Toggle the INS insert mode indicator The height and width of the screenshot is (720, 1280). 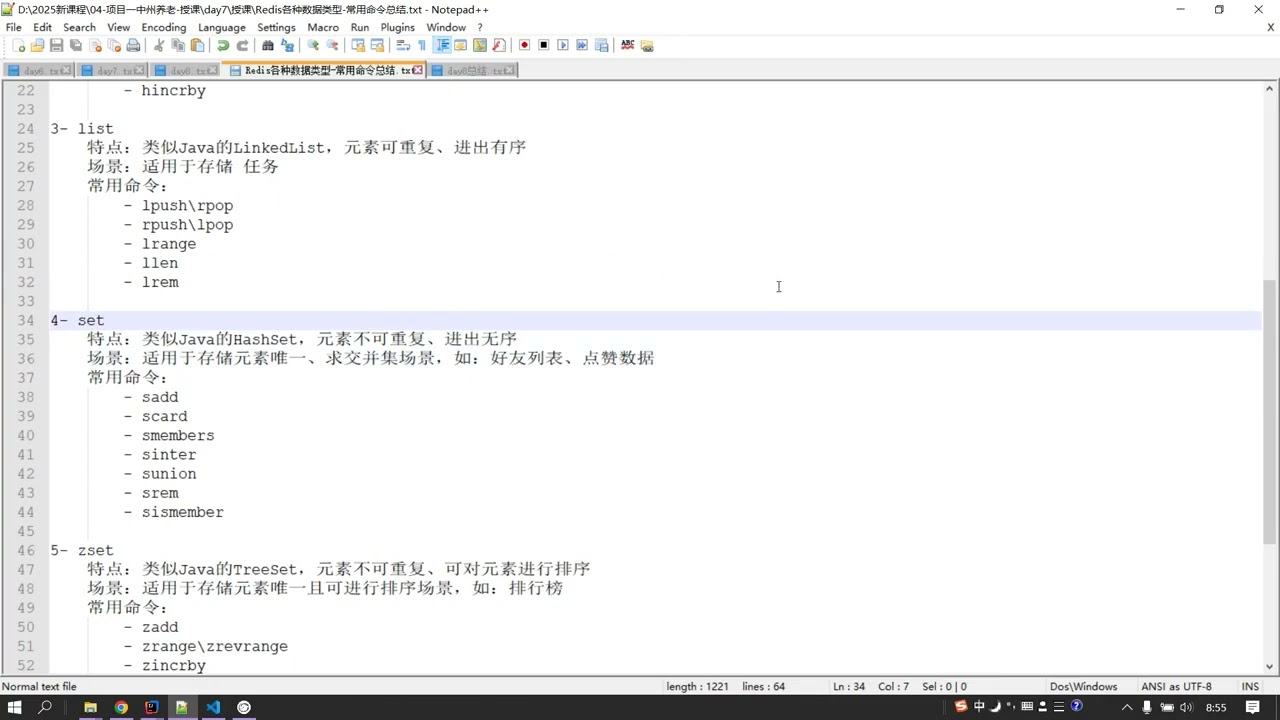[x=1250, y=687]
